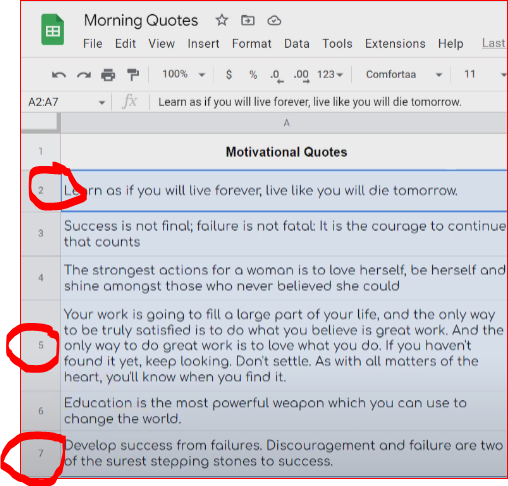Open the Format menu
508x486 pixels.
[252, 44]
